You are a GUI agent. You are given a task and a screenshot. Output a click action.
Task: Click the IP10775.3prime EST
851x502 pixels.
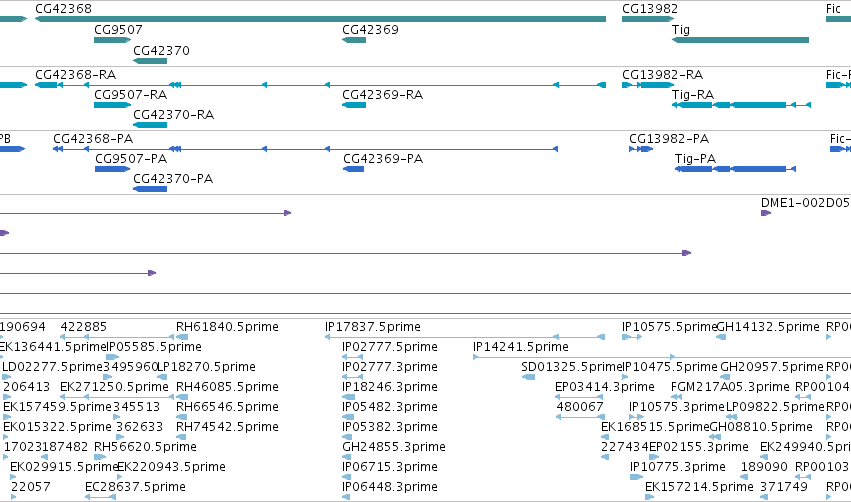coord(637,478)
